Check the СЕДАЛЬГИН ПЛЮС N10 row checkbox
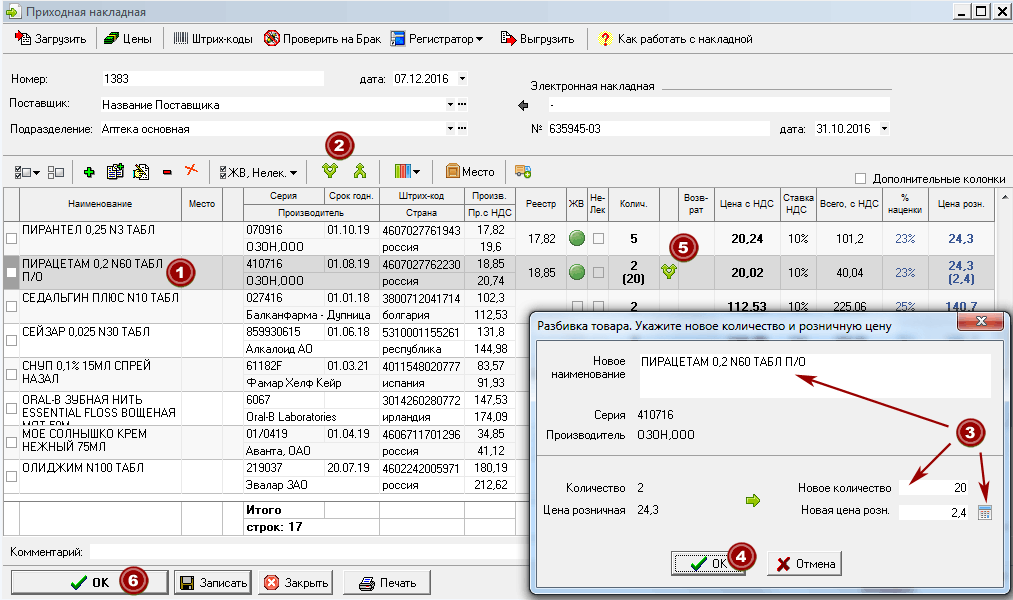Viewport: 1013px width, 600px height. (x=11, y=306)
